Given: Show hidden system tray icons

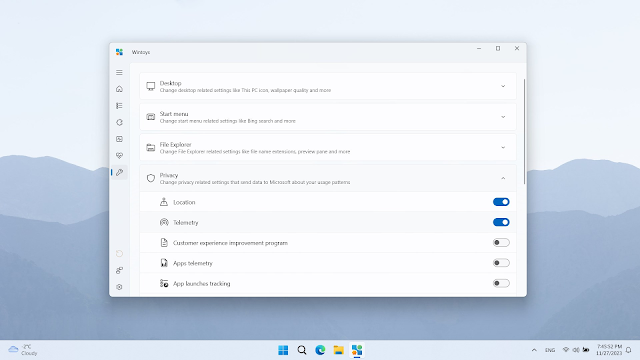Looking at the screenshot, I should 534,350.
